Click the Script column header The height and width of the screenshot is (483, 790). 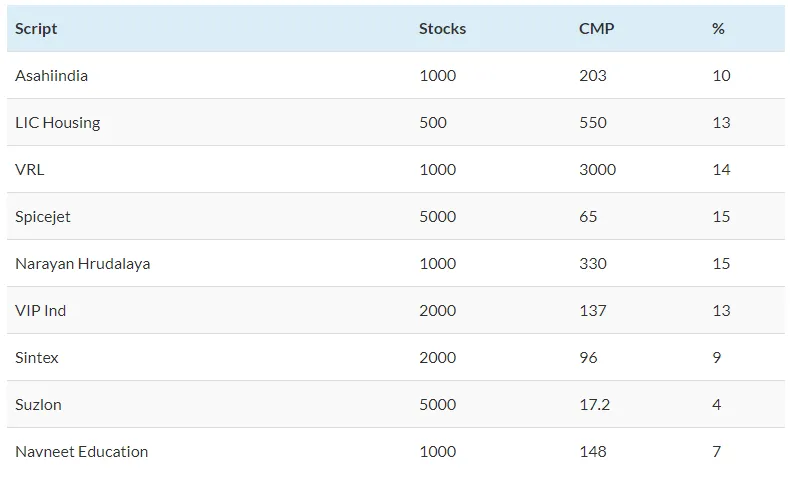click(x=36, y=29)
